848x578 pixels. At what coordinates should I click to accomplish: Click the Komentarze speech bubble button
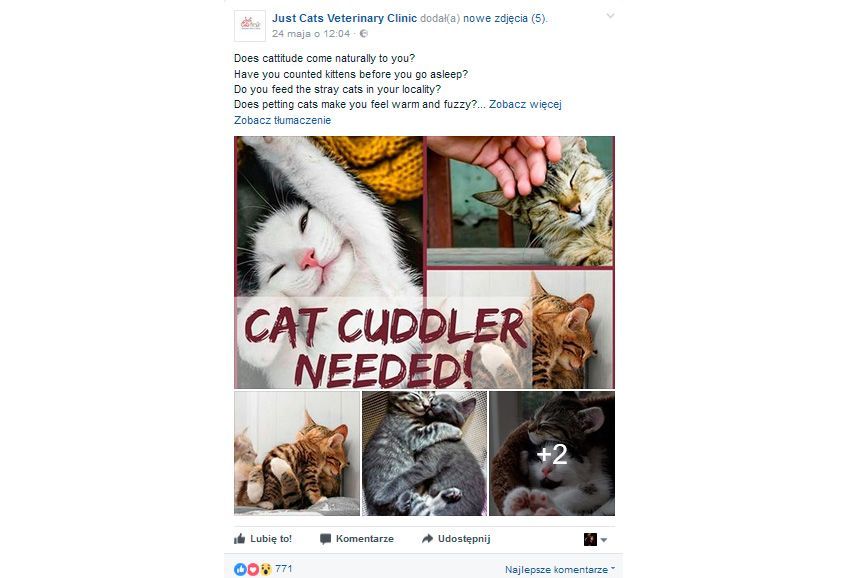[356, 539]
